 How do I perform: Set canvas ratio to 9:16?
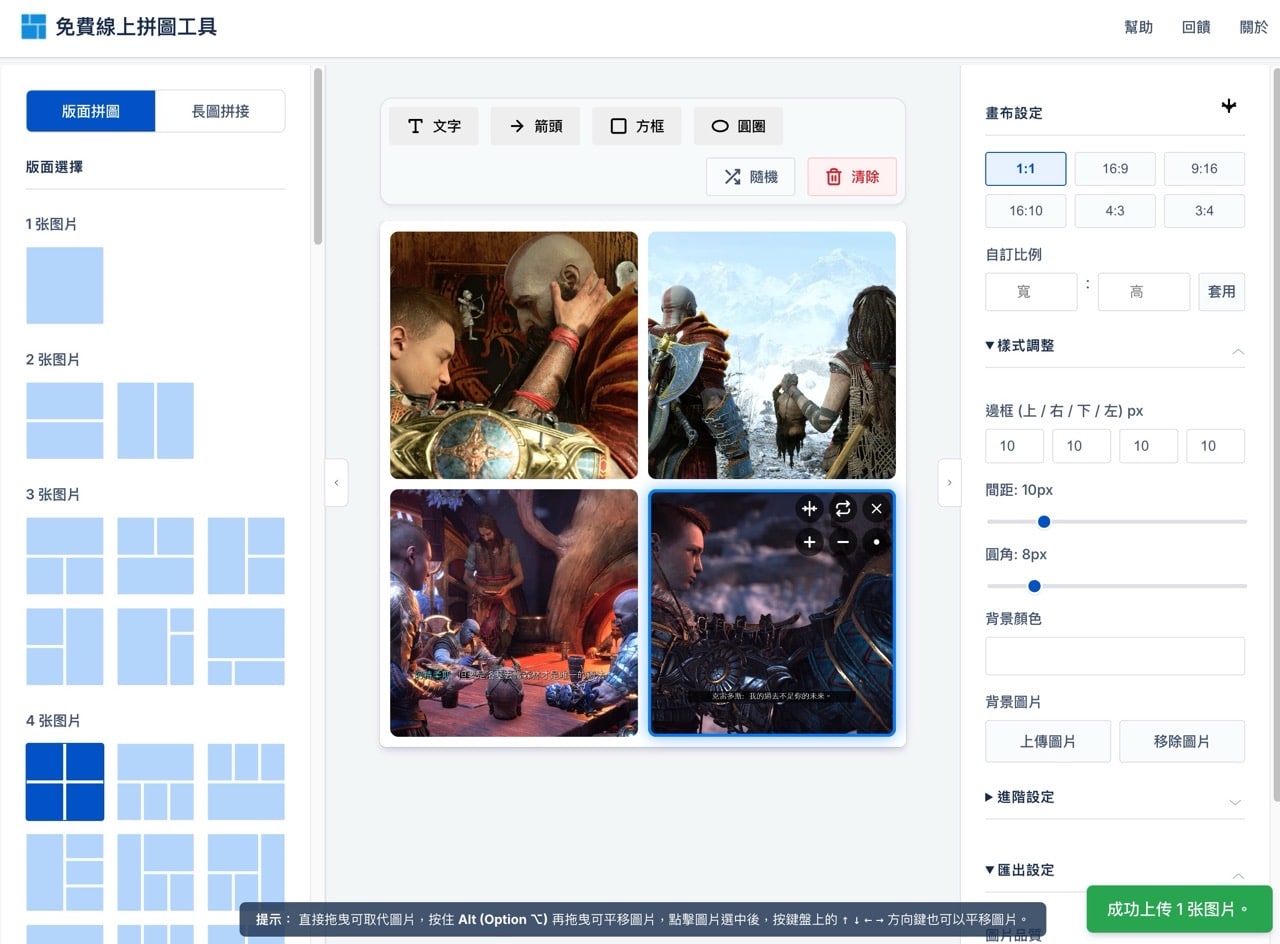coord(1204,169)
